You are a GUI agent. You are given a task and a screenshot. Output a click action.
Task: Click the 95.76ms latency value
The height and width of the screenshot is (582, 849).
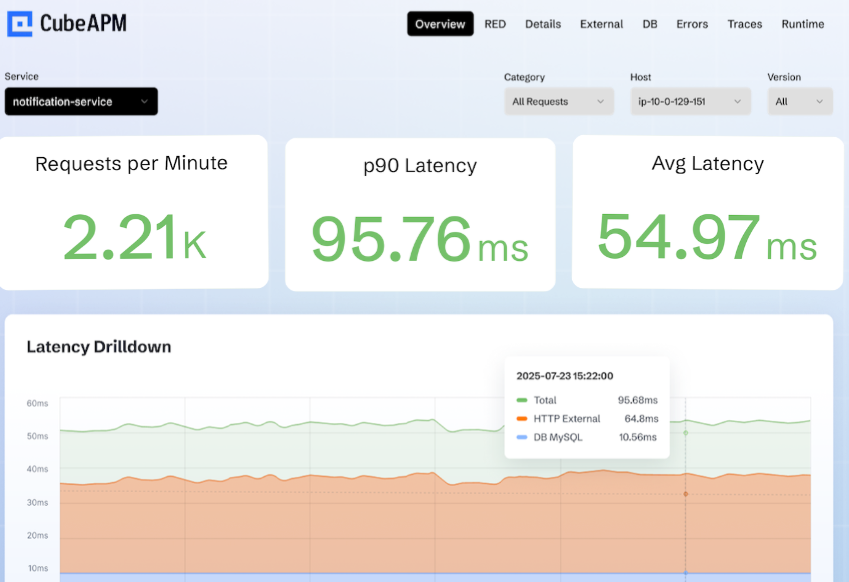coord(420,239)
